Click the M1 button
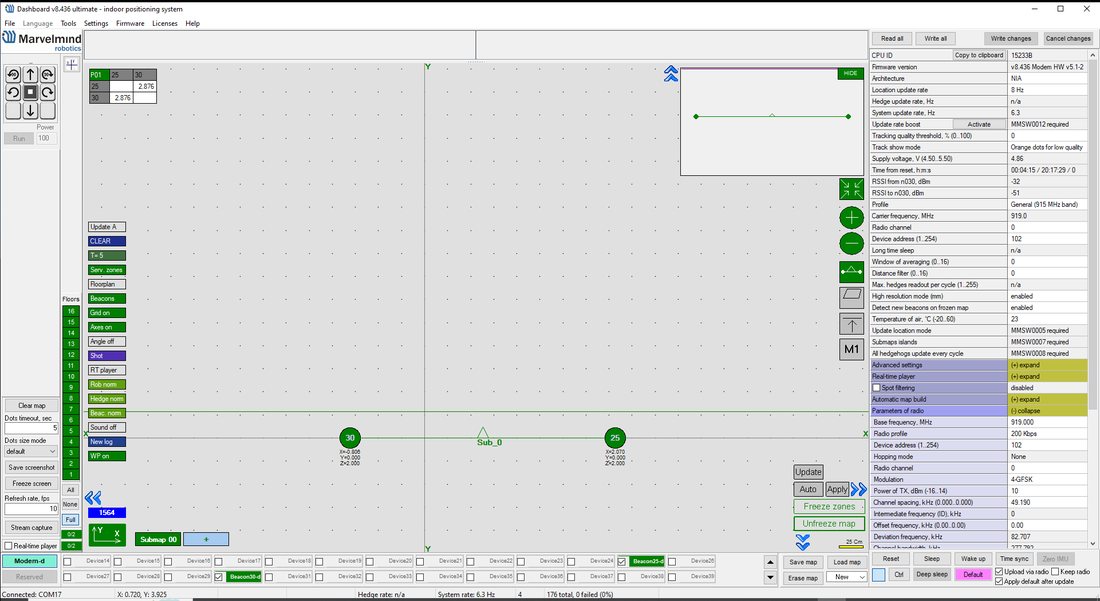Screen dimensions: 1100x601 point(852,349)
